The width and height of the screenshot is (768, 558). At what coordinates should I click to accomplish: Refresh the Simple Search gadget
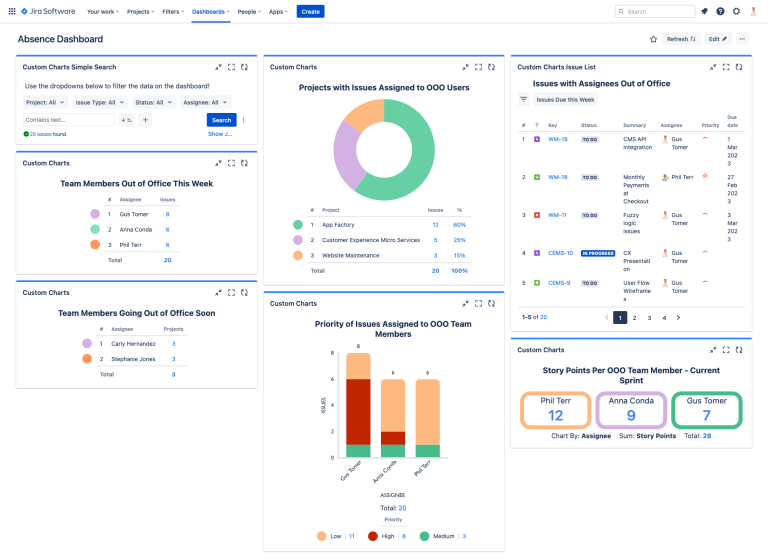(244, 67)
